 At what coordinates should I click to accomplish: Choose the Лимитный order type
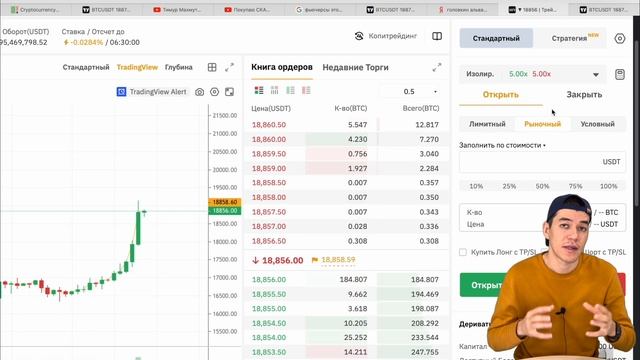(487, 124)
